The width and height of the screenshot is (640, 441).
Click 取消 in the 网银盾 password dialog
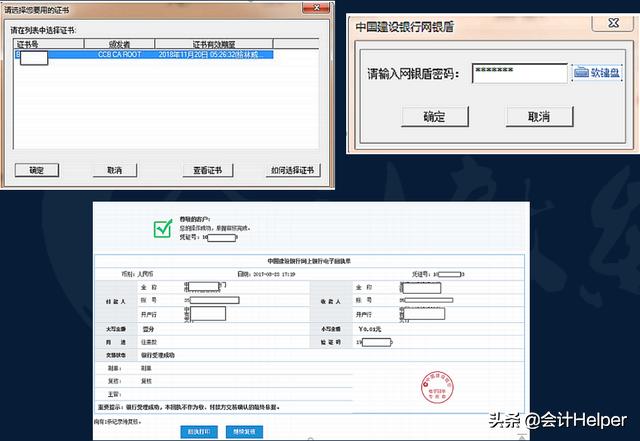(x=539, y=117)
